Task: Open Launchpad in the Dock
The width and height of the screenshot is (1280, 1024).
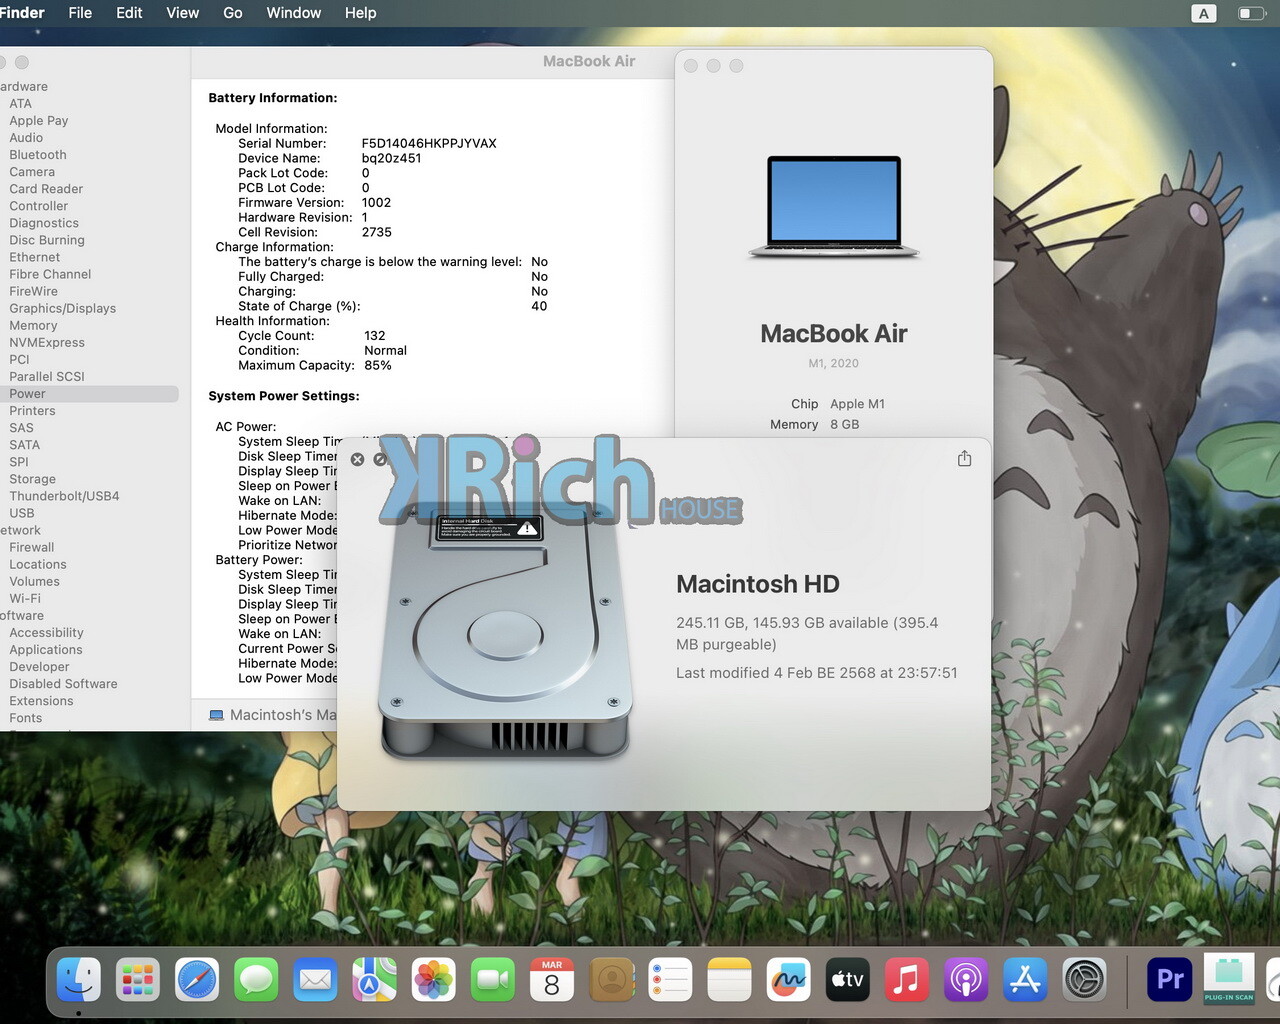Action: click(x=137, y=980)
